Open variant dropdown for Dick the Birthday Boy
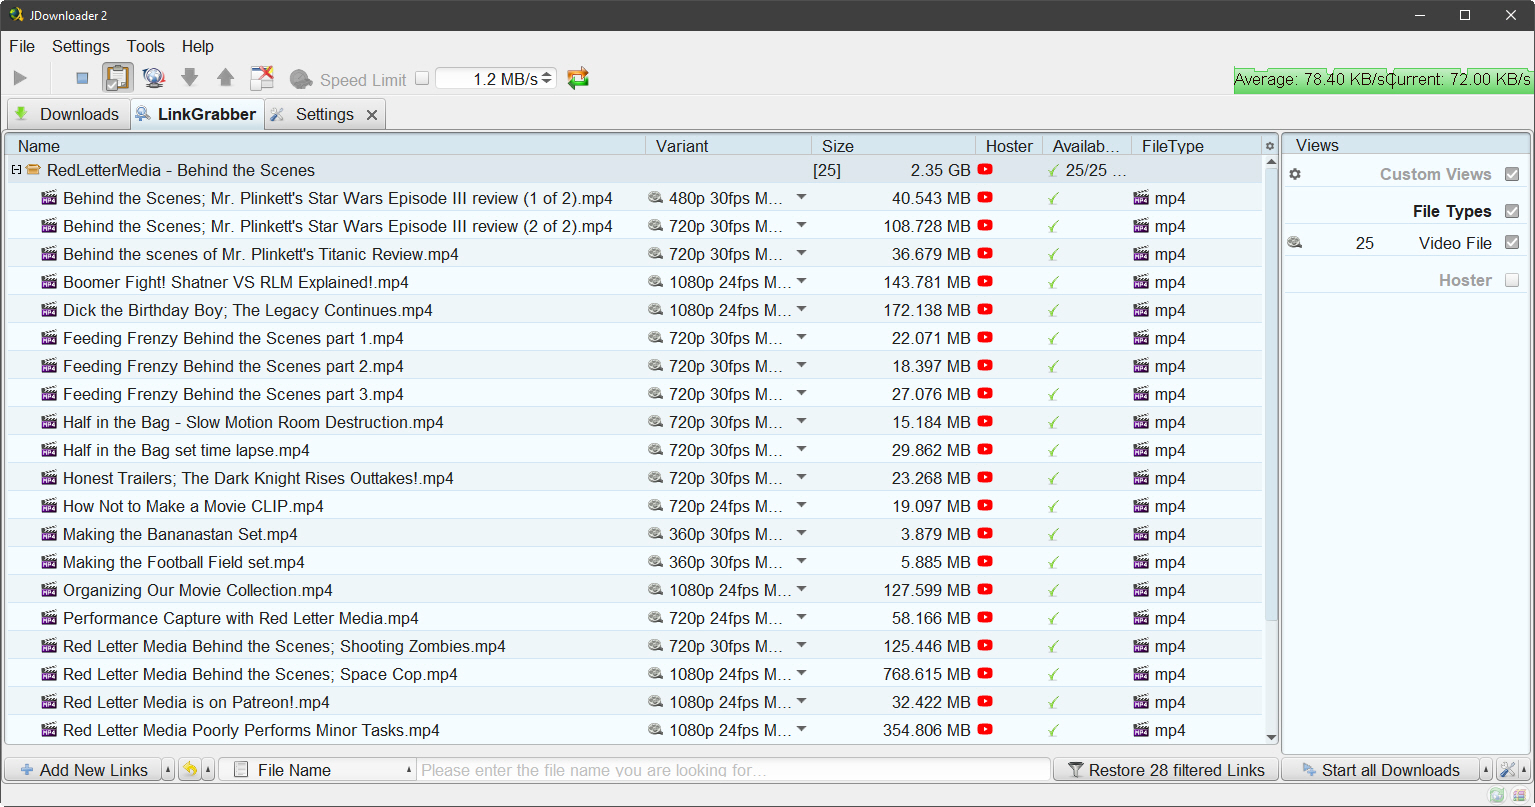This screenshot has width=1535, height=807. (x=801, y=309)
